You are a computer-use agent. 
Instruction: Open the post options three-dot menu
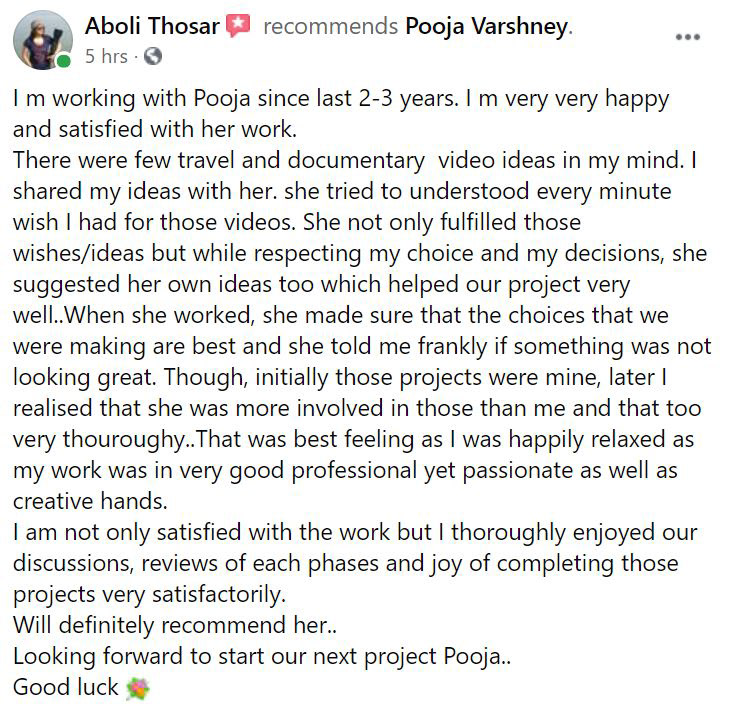[688, 38]
